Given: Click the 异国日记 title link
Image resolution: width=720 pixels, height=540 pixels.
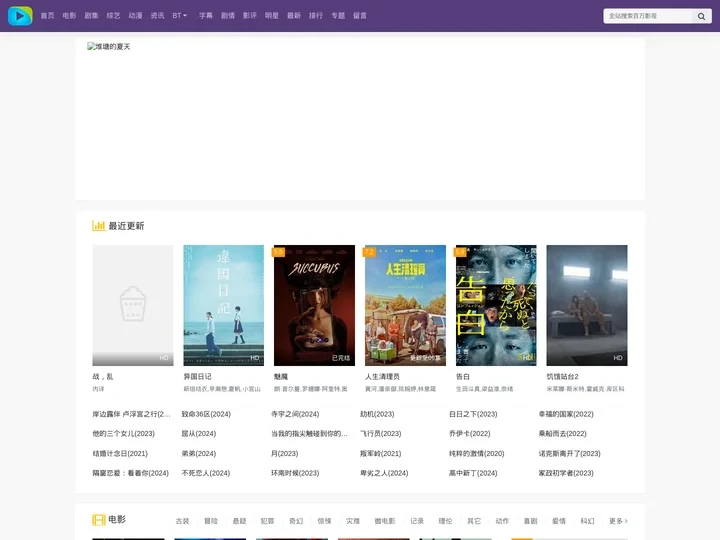Looking at the screenshot, I should [197, 377].
